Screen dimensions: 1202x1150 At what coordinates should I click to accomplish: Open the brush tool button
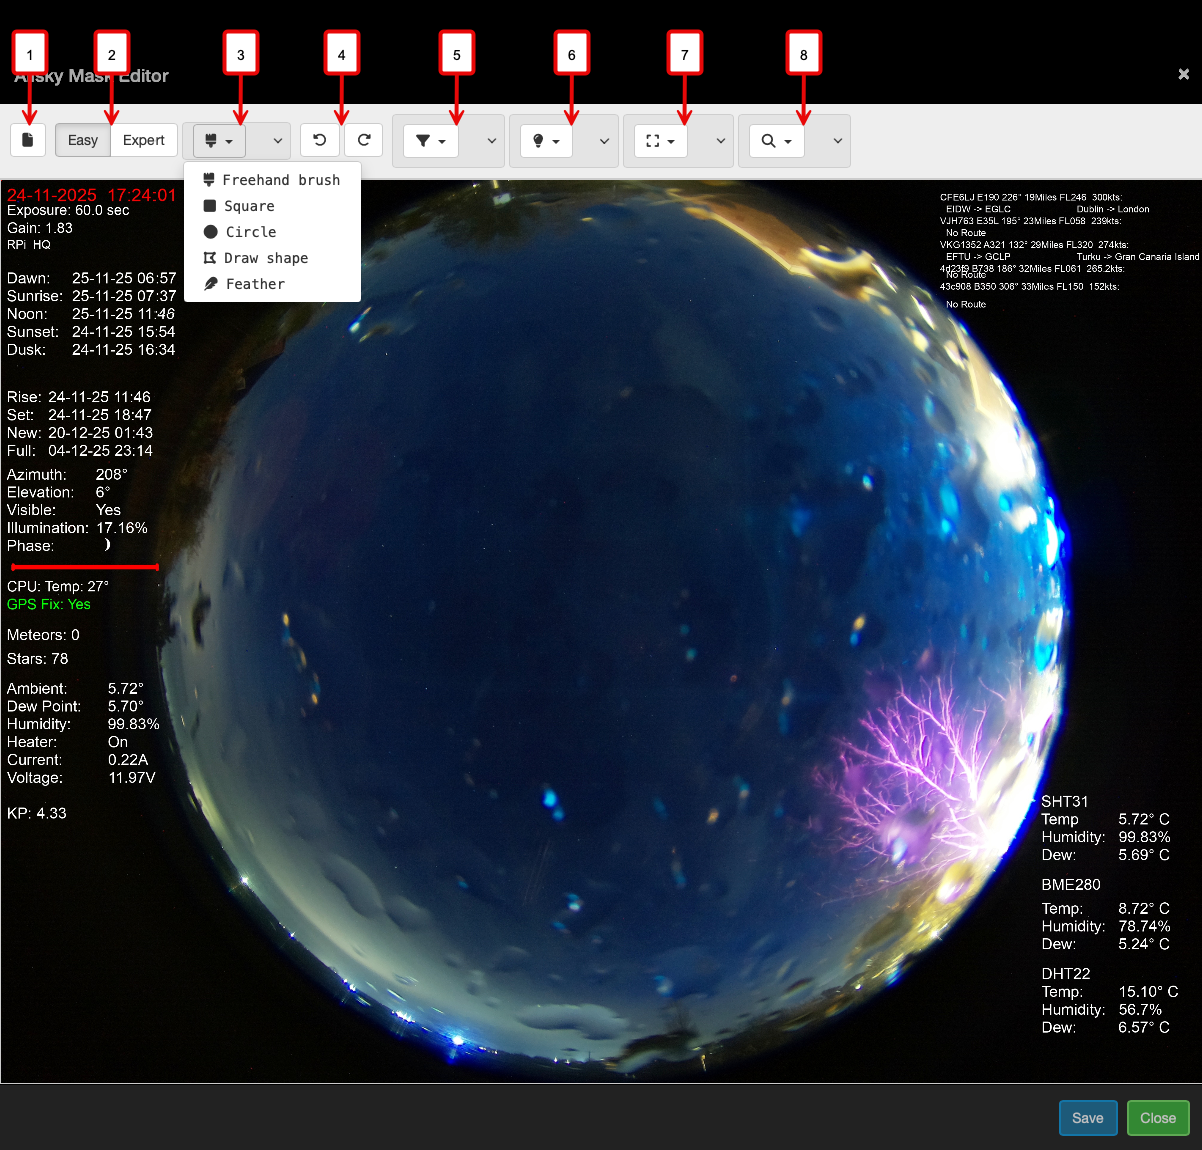point(218,141)
